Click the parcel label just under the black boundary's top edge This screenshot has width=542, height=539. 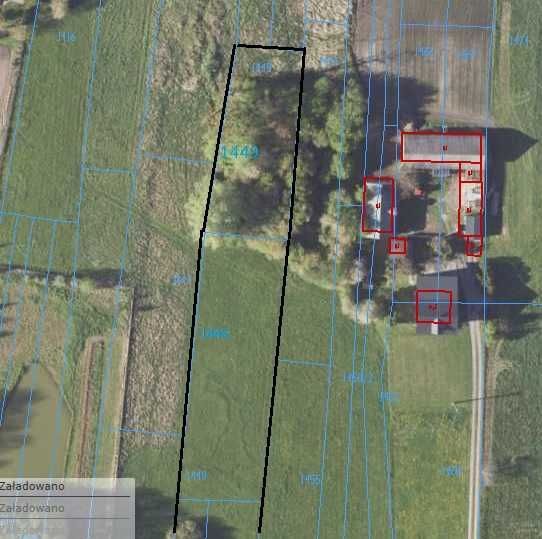point(261,68)
